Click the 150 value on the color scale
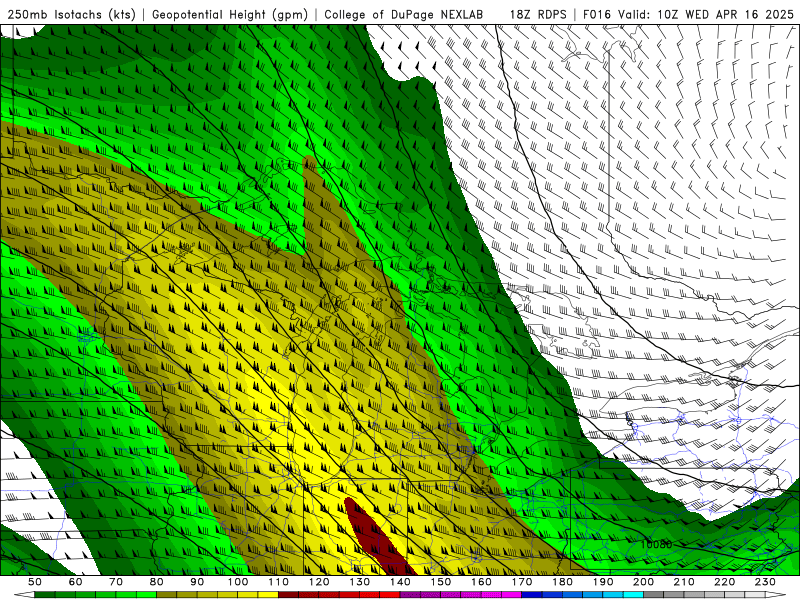 pyautogui.click(x=440, y=582)
